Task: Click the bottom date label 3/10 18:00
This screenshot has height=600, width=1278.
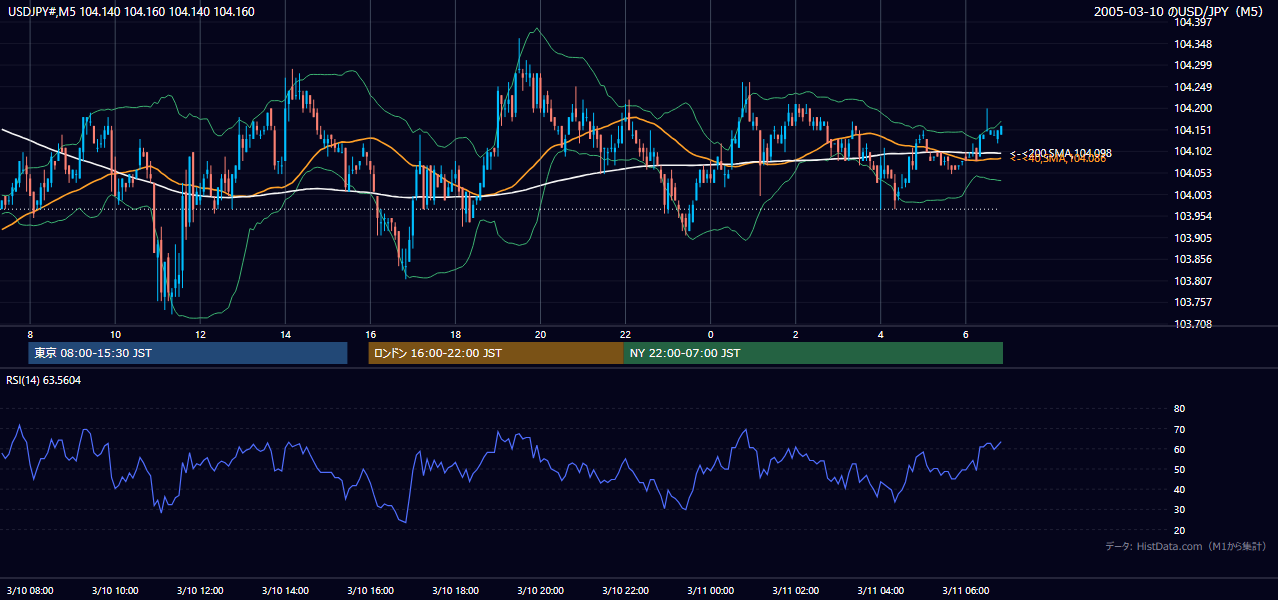Action: point(455,590)
